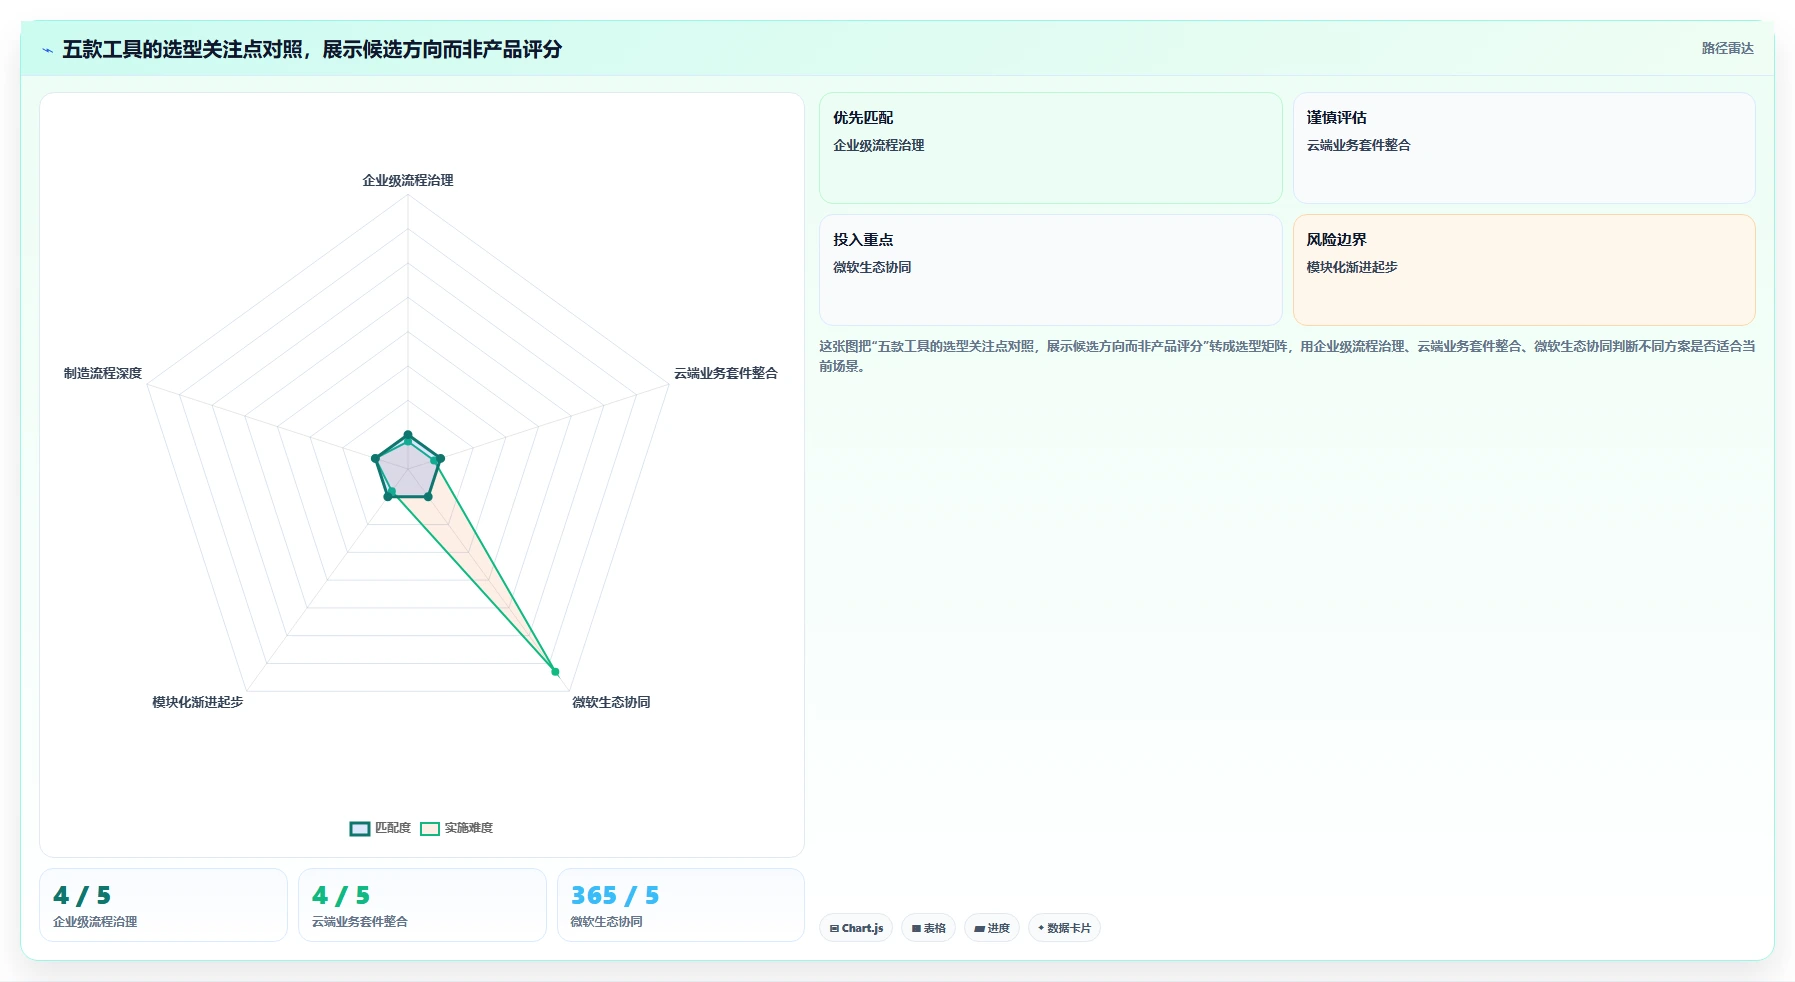Screen dimensions: 1795x982
Task: Click the 4 / 5 企业级流程治理 stat card
Action: tap(163, 905)
